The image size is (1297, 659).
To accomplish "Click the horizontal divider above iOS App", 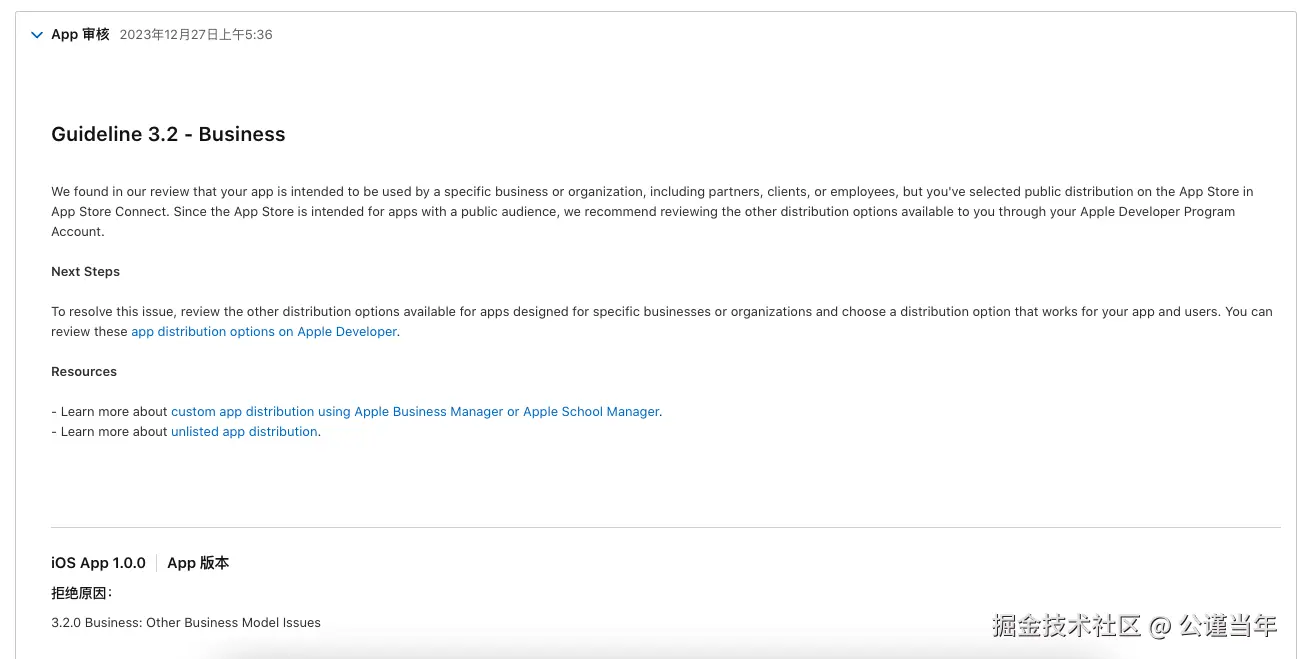I will point(665,527).
